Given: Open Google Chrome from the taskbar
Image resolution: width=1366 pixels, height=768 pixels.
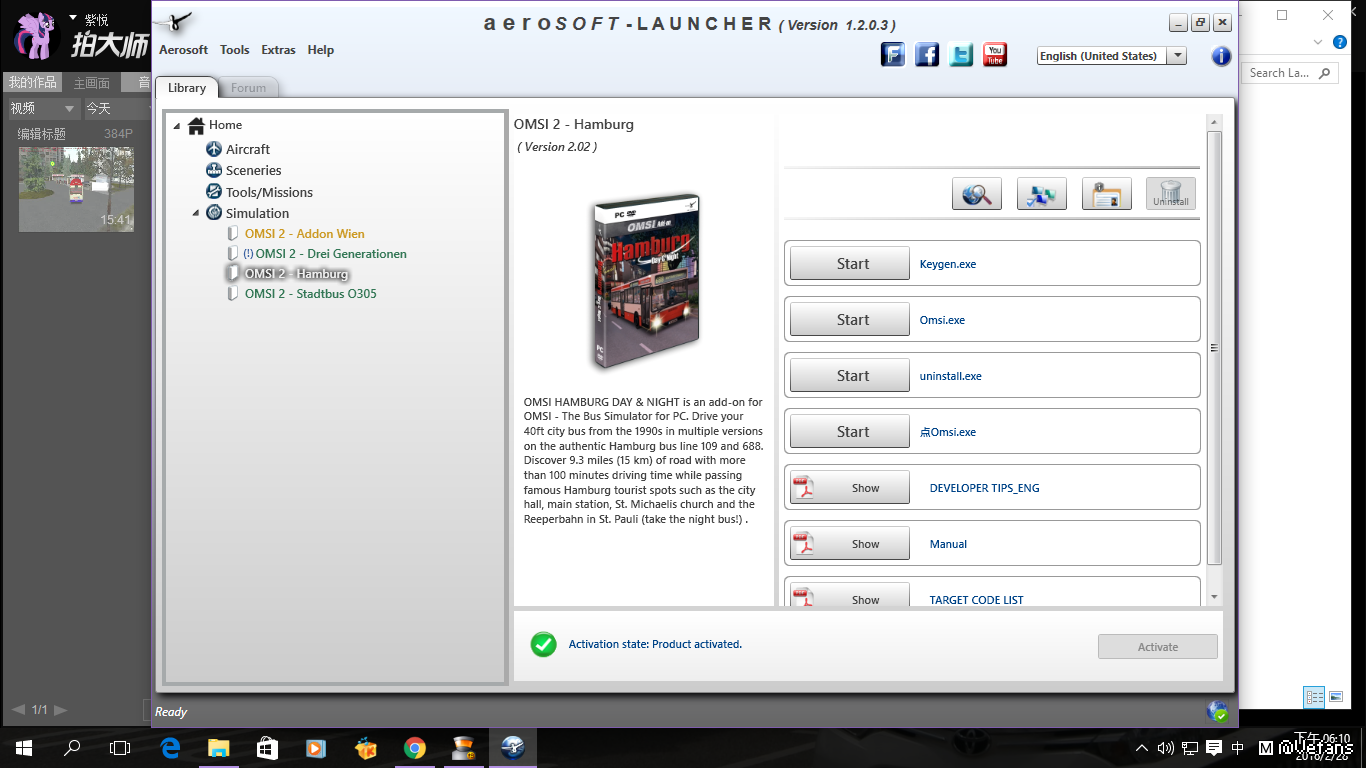Looking at the screenshot, I should pyautogui.click(x=414, y=747).
